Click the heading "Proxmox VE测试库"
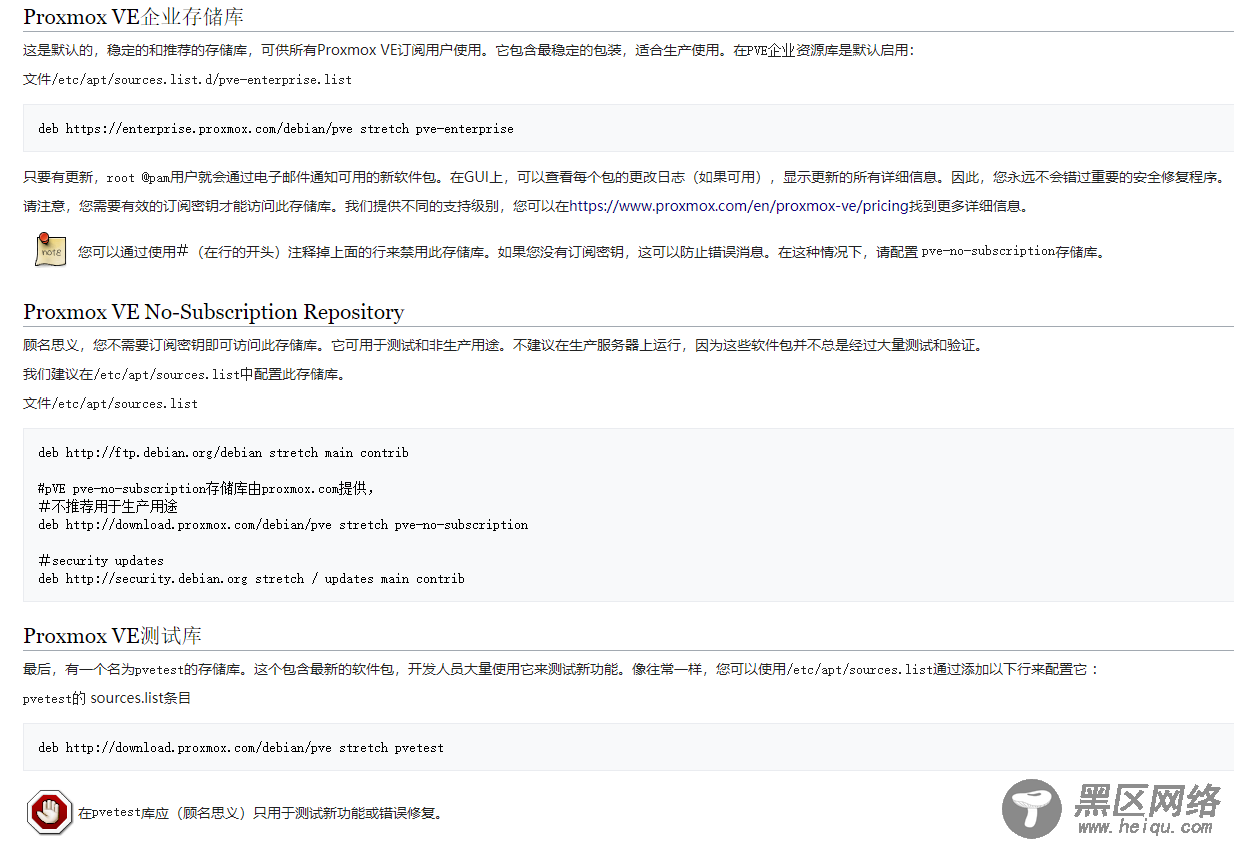Screen dimensions: 1234x844 click(x=113, y=636)
